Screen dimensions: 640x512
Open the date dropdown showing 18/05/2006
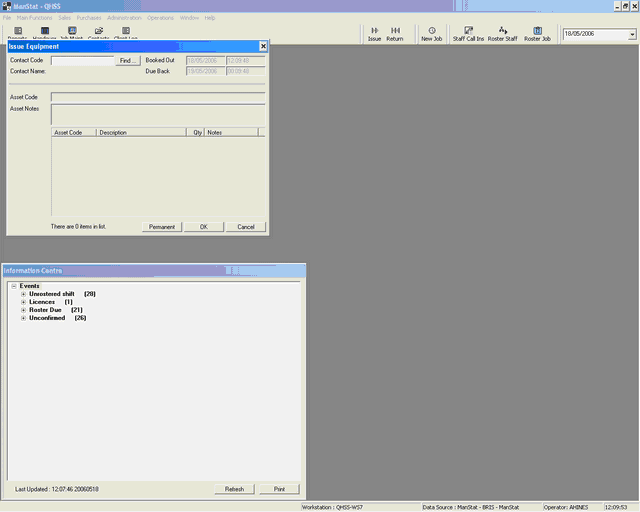(632, 34)
